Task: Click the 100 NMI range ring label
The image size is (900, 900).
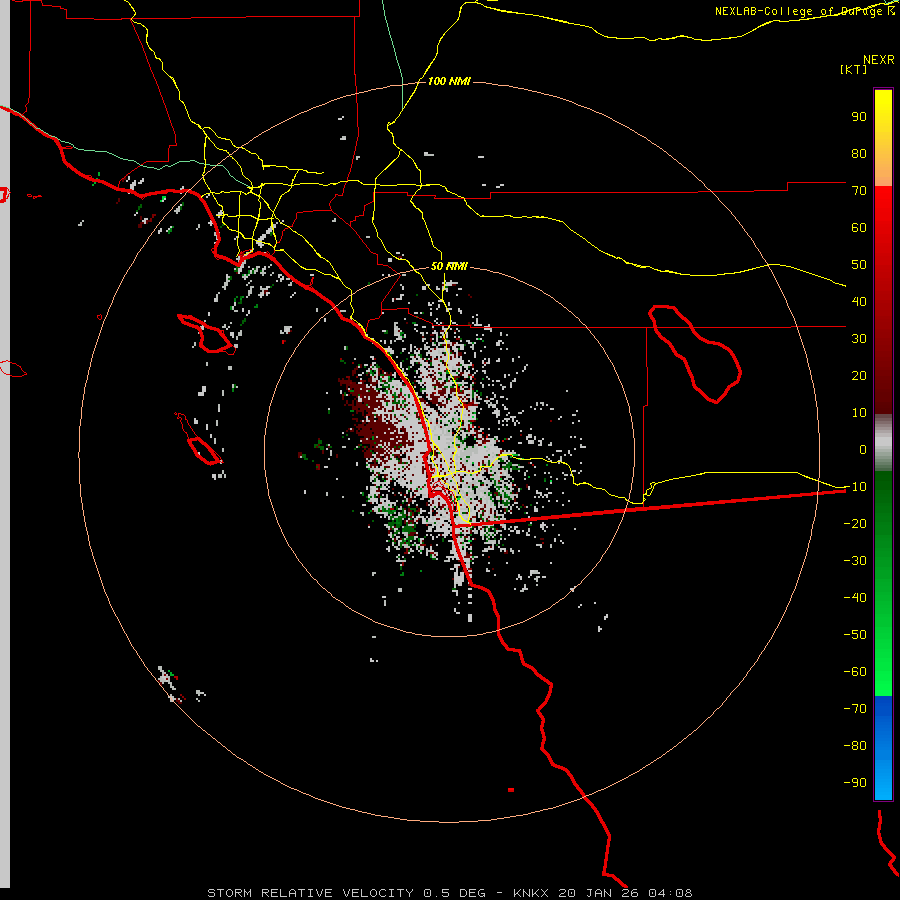Action: [x=449, y=81]
